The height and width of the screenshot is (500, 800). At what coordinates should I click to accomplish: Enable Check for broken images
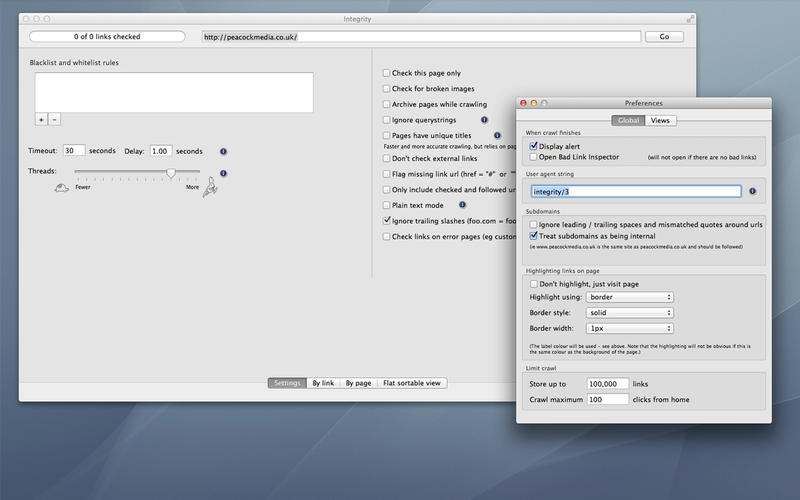coord(387,89)
